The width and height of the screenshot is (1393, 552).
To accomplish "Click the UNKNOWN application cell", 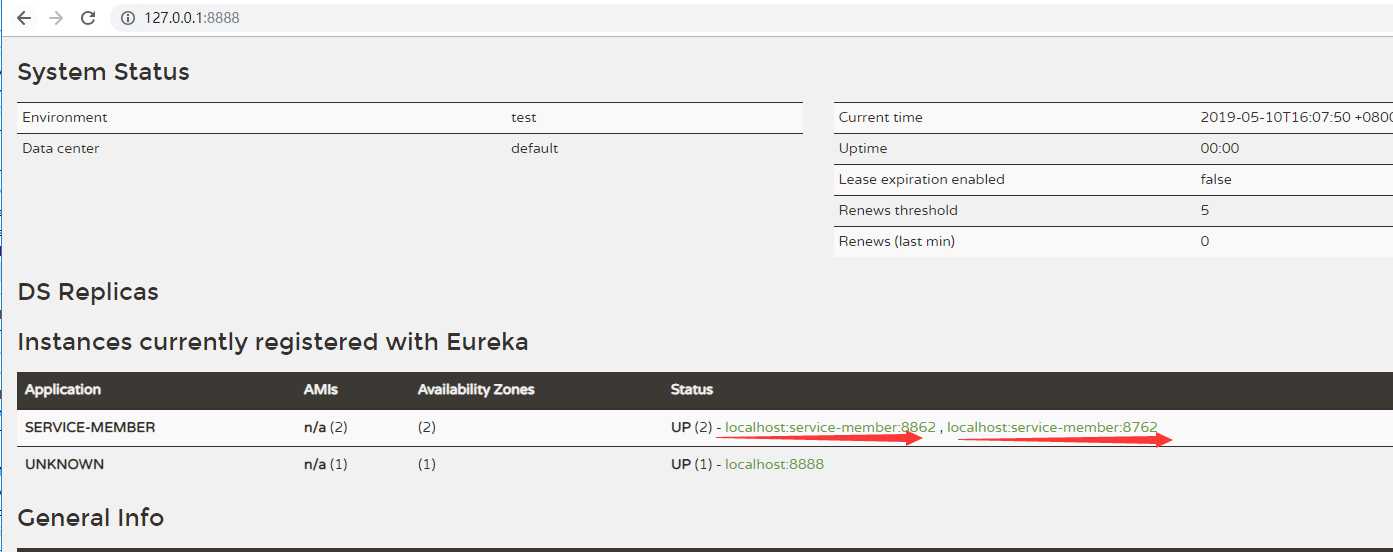I will (64, 464).
